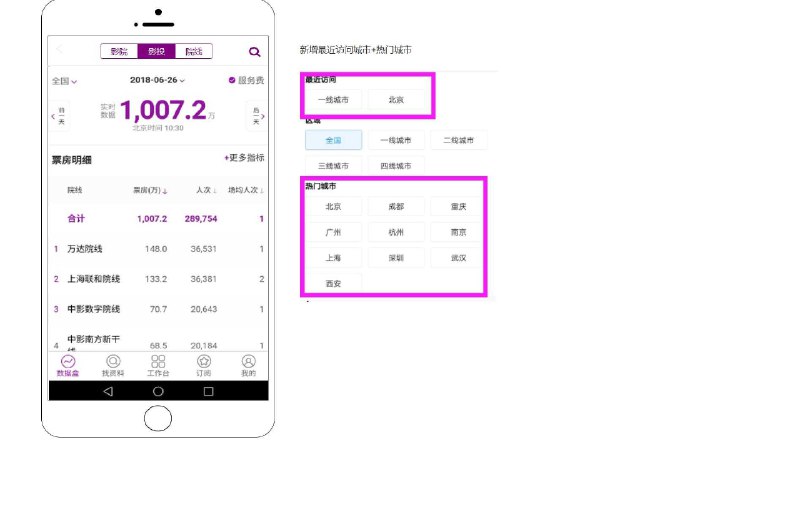Viewport: 800px width, 526px height.
Task: Click the +更多指标 link
Action: pos(244,158)
